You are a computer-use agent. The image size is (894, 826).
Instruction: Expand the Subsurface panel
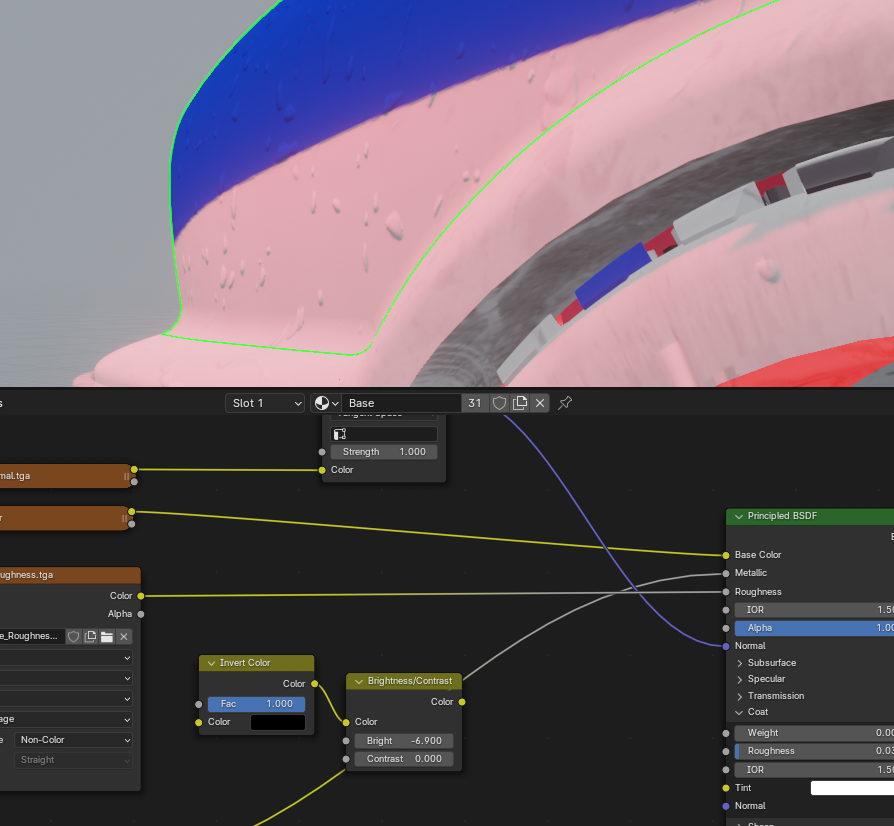(739, 663)
